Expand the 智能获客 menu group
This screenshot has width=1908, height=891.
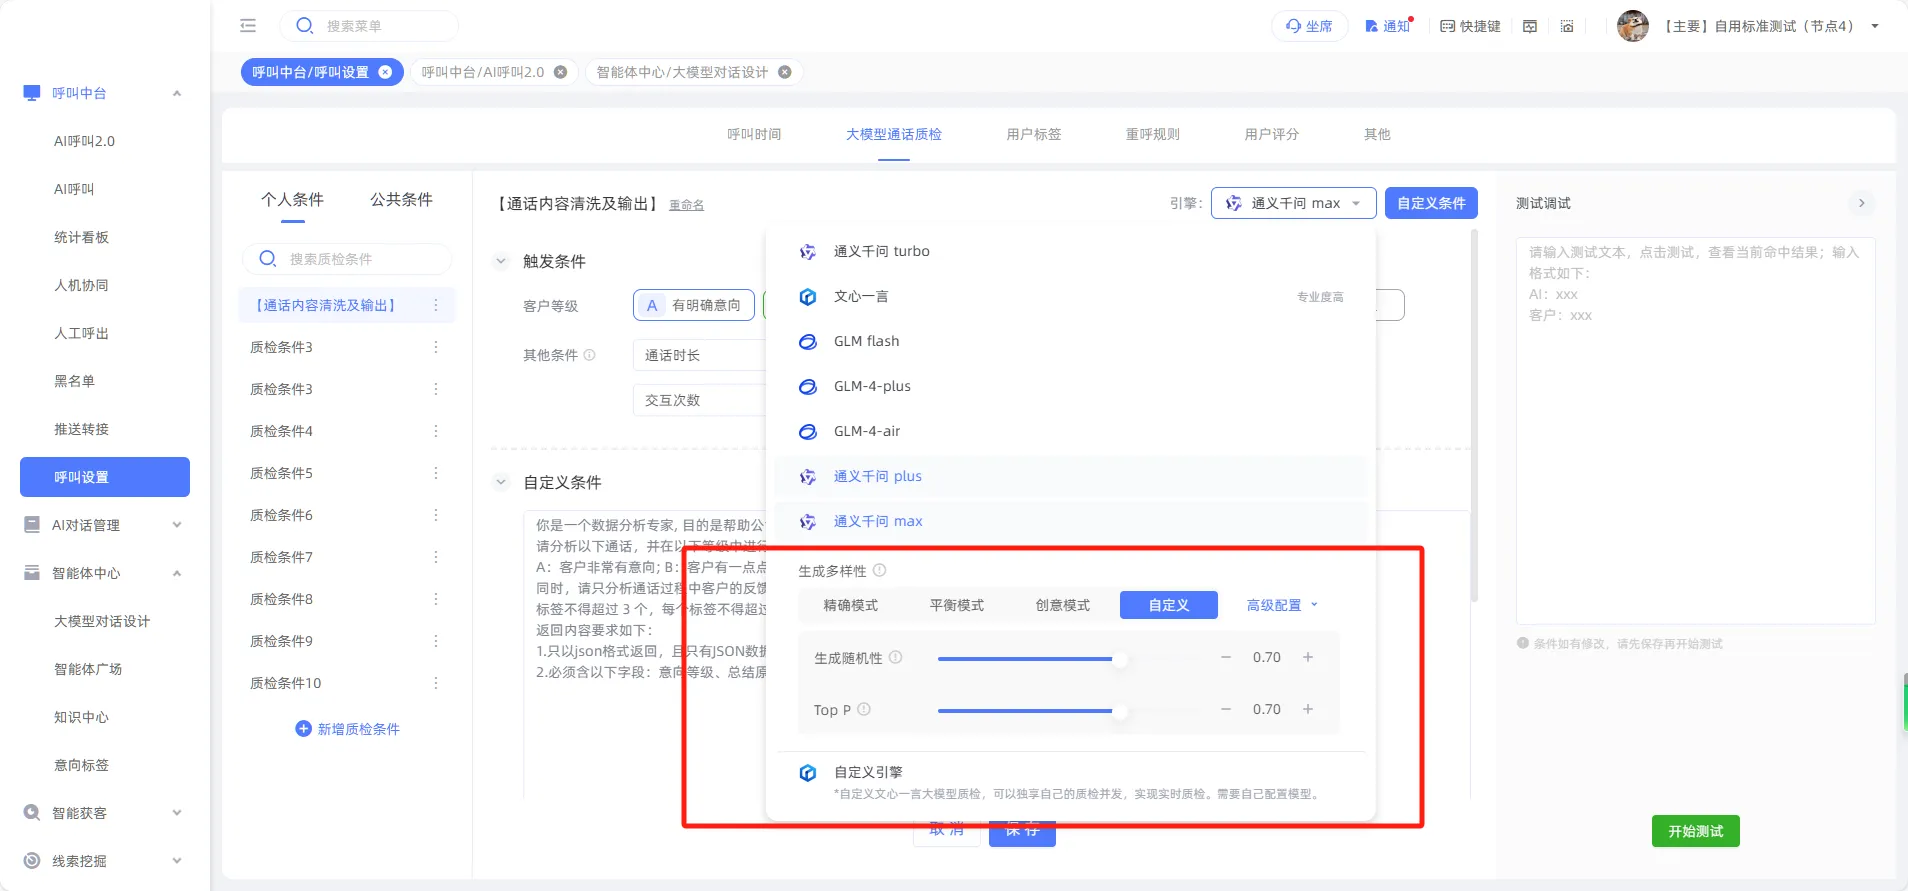point(177,813)
